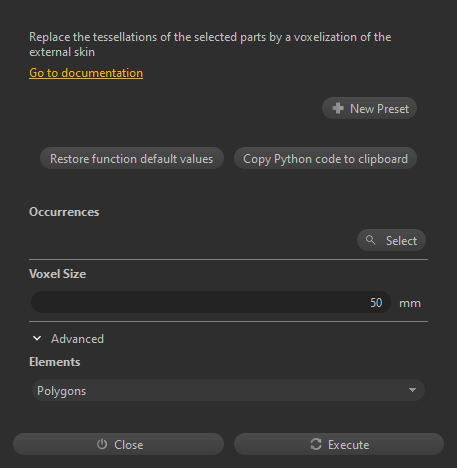Select occurrences with the Select button
This screenshot has height=468, width=457.
point(391,240)
